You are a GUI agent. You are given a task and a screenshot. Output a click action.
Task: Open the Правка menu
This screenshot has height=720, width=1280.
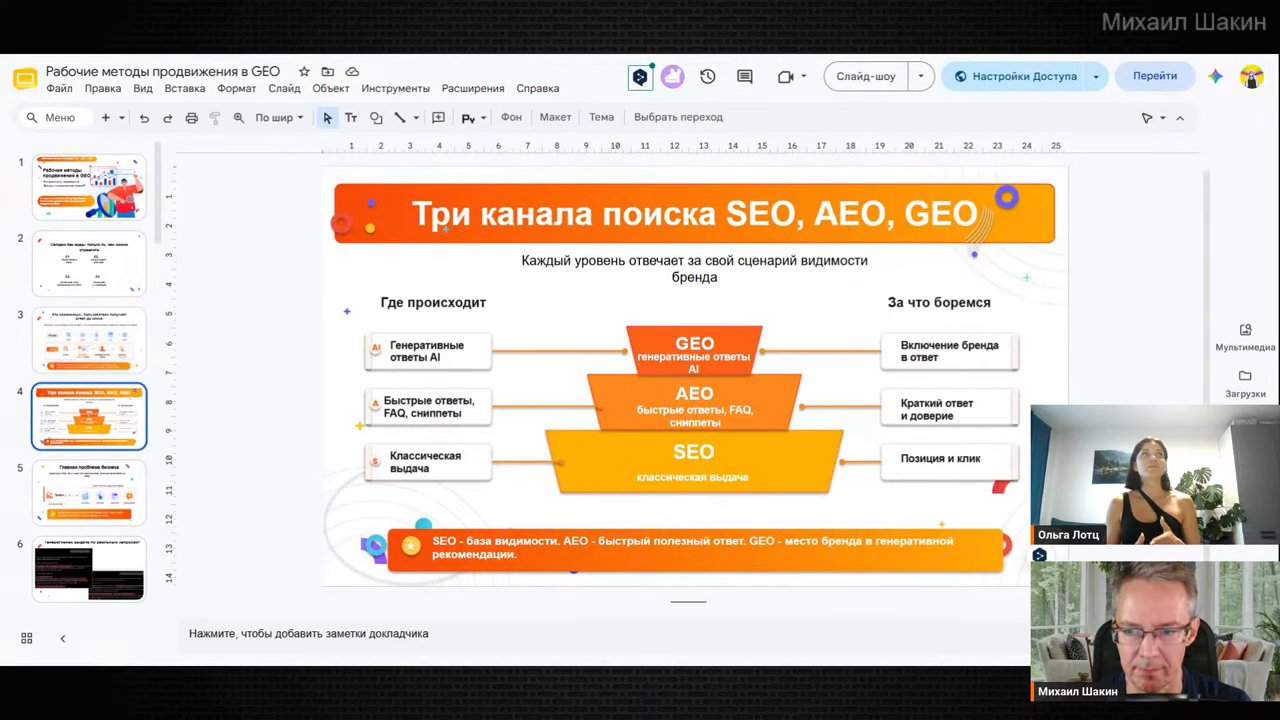coord(103,89)
